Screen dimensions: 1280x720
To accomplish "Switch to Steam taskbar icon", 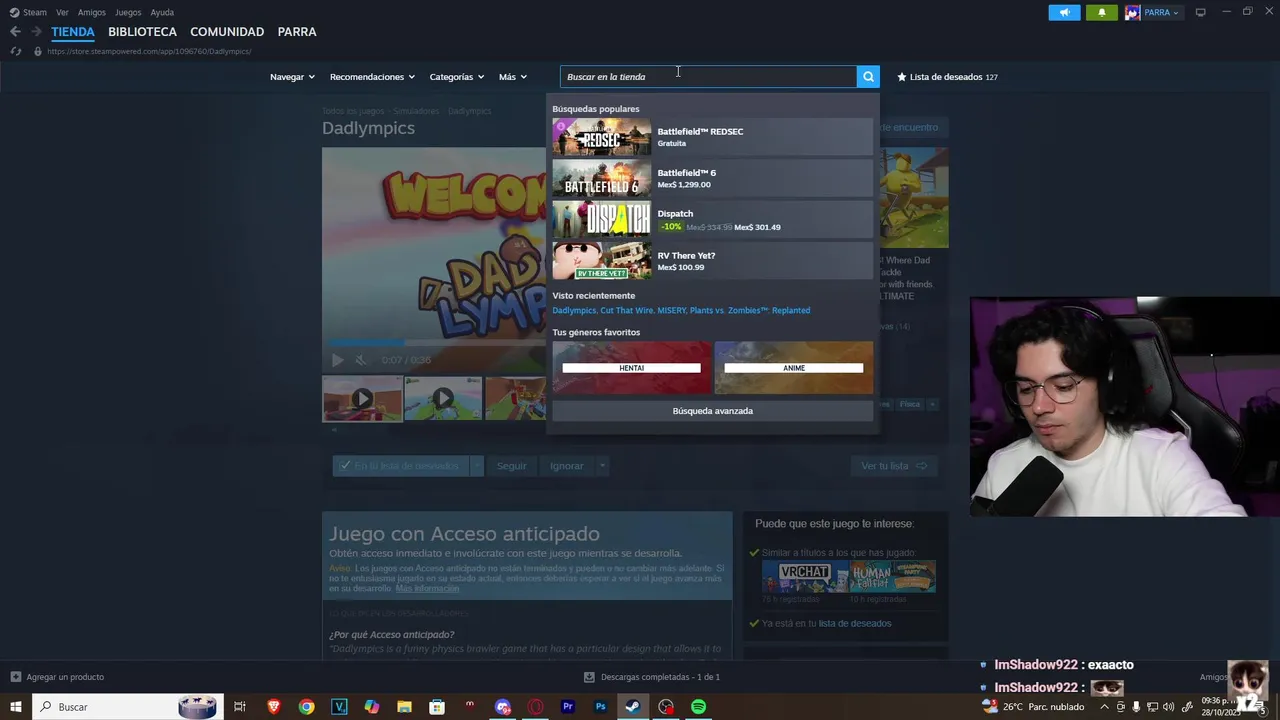I will (633, 707).
